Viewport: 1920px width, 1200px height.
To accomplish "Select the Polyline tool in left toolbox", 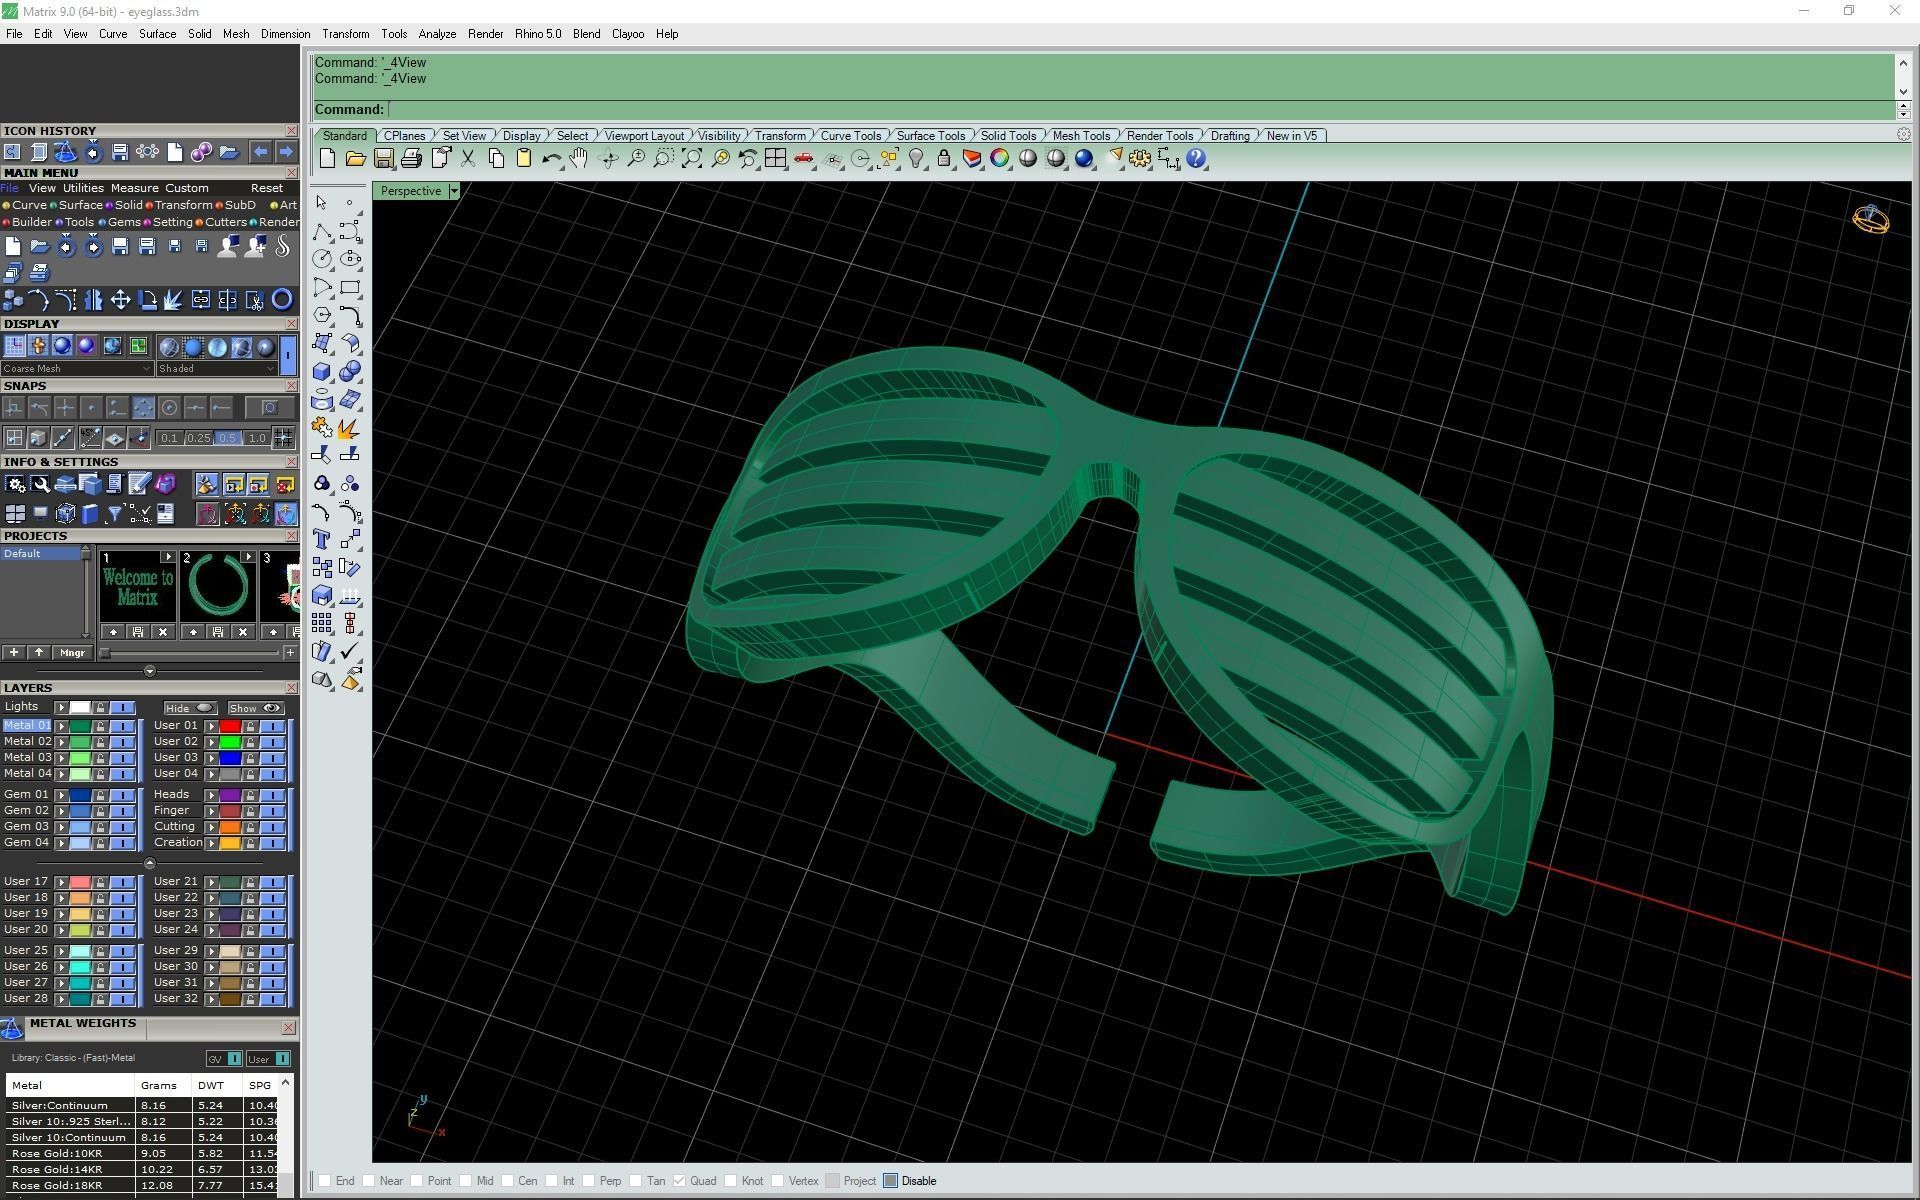I will 322,231.
